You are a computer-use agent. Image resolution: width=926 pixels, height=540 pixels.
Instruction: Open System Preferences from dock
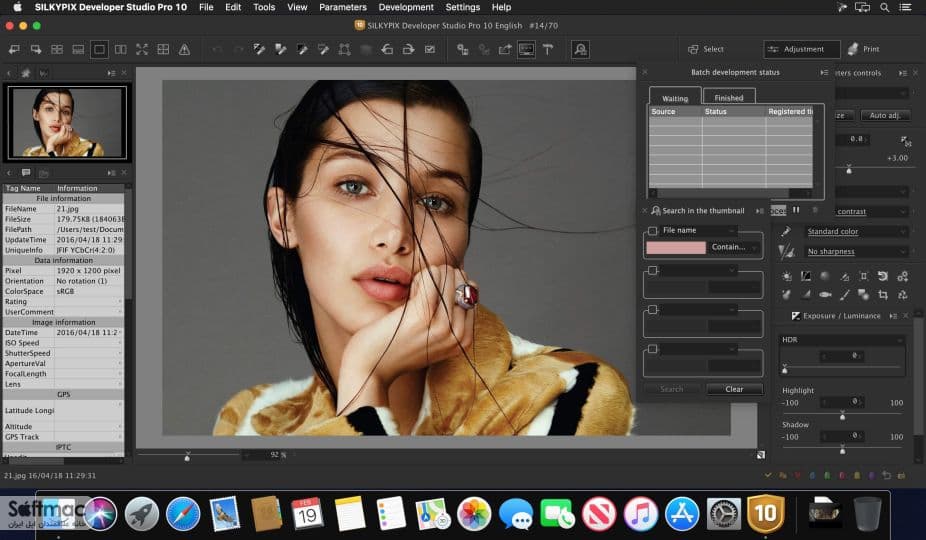[x=724, y=514]
